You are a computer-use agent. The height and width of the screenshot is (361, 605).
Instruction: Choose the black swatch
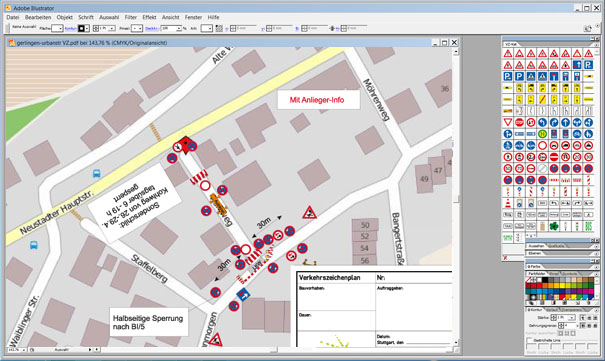(x=545, y=280)
